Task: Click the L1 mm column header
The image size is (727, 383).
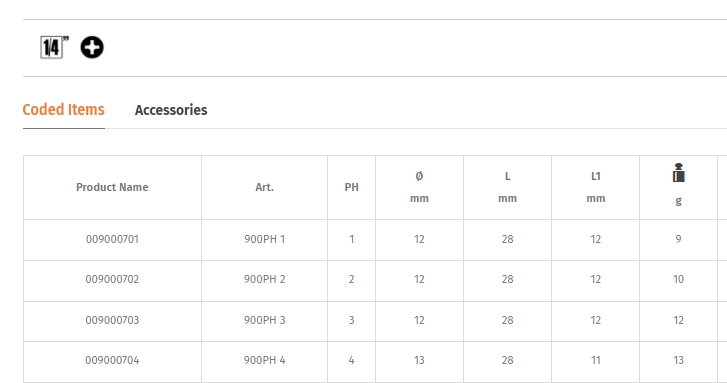Action: point(595,187)
